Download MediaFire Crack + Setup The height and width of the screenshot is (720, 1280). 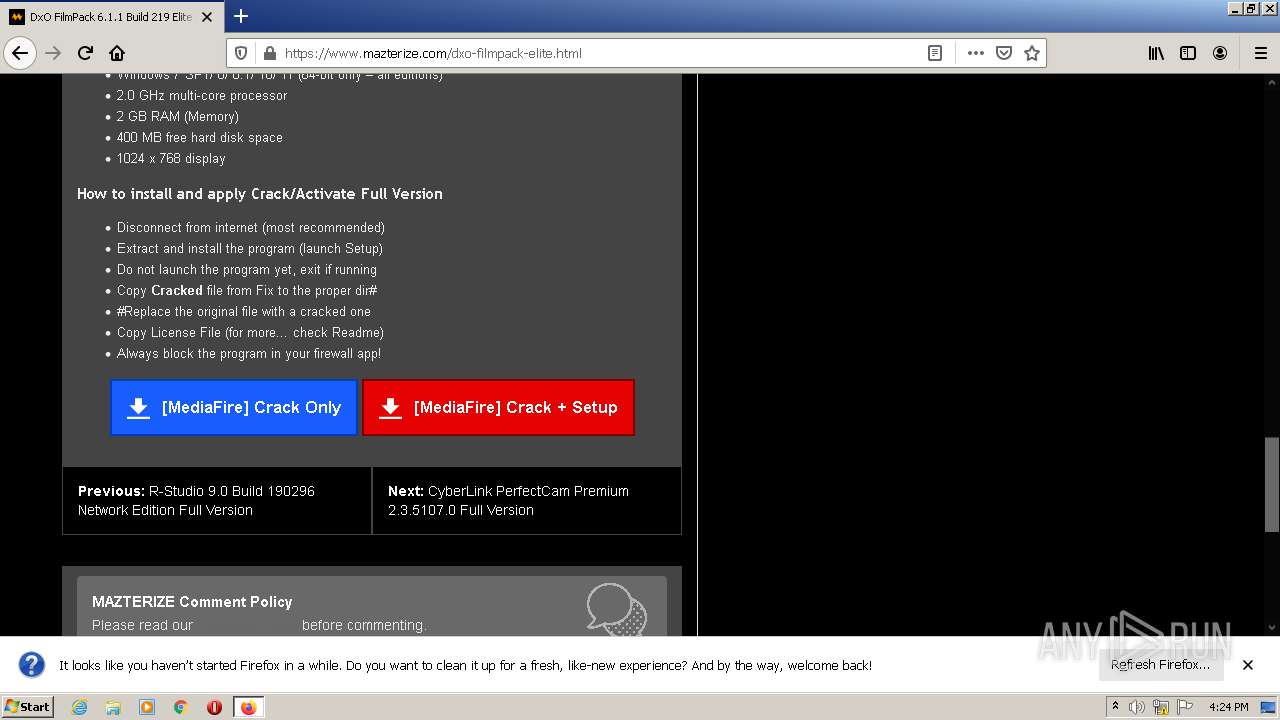point(498,407)
